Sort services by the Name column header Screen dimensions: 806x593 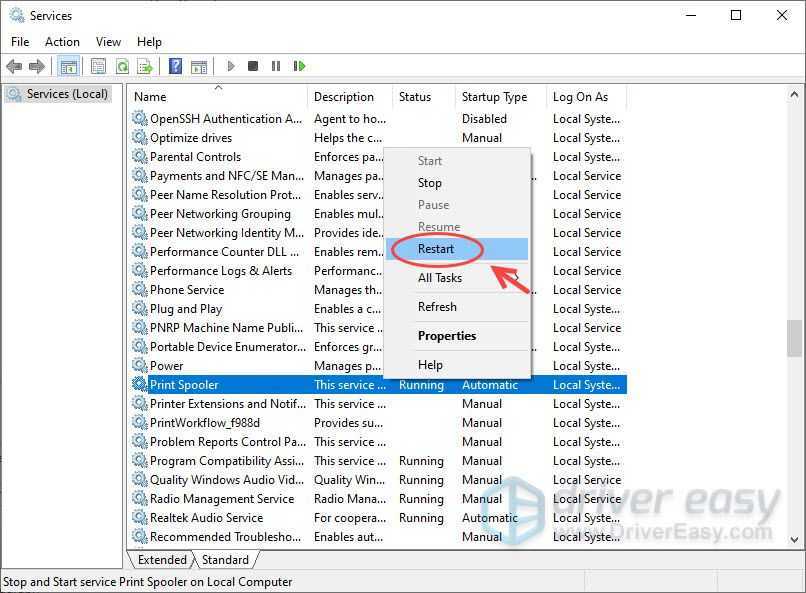pos(151,97)
